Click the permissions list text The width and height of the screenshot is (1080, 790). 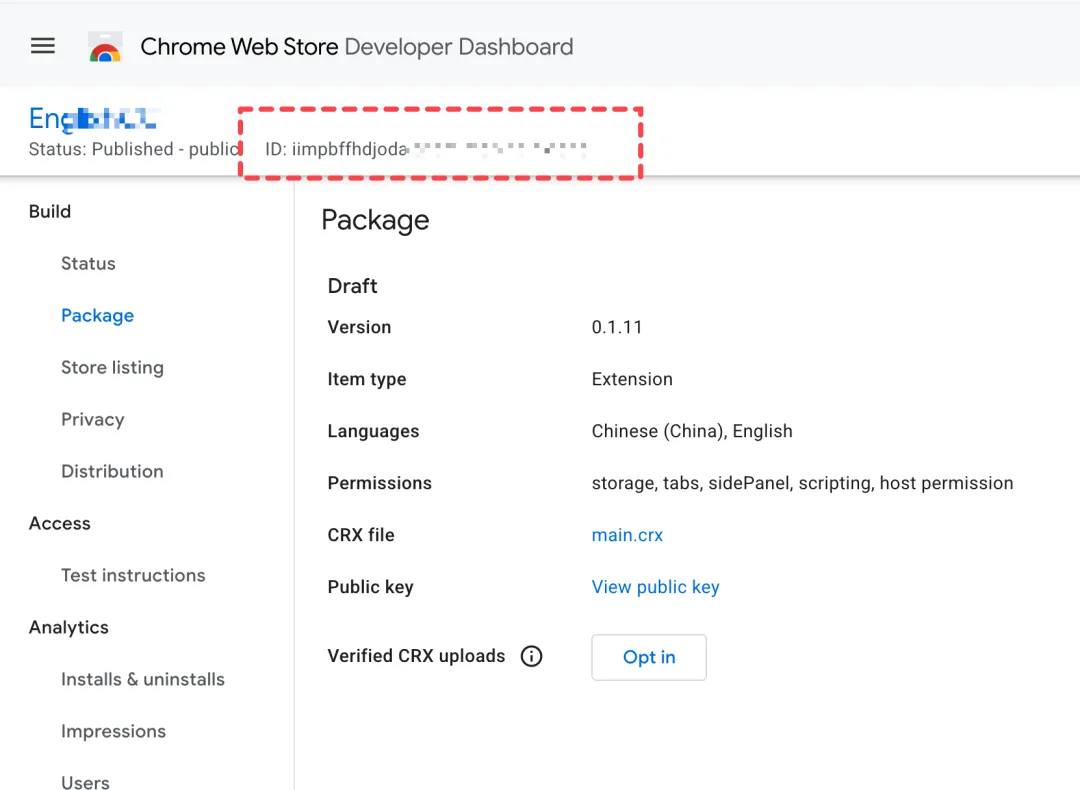tap(802, 483)
